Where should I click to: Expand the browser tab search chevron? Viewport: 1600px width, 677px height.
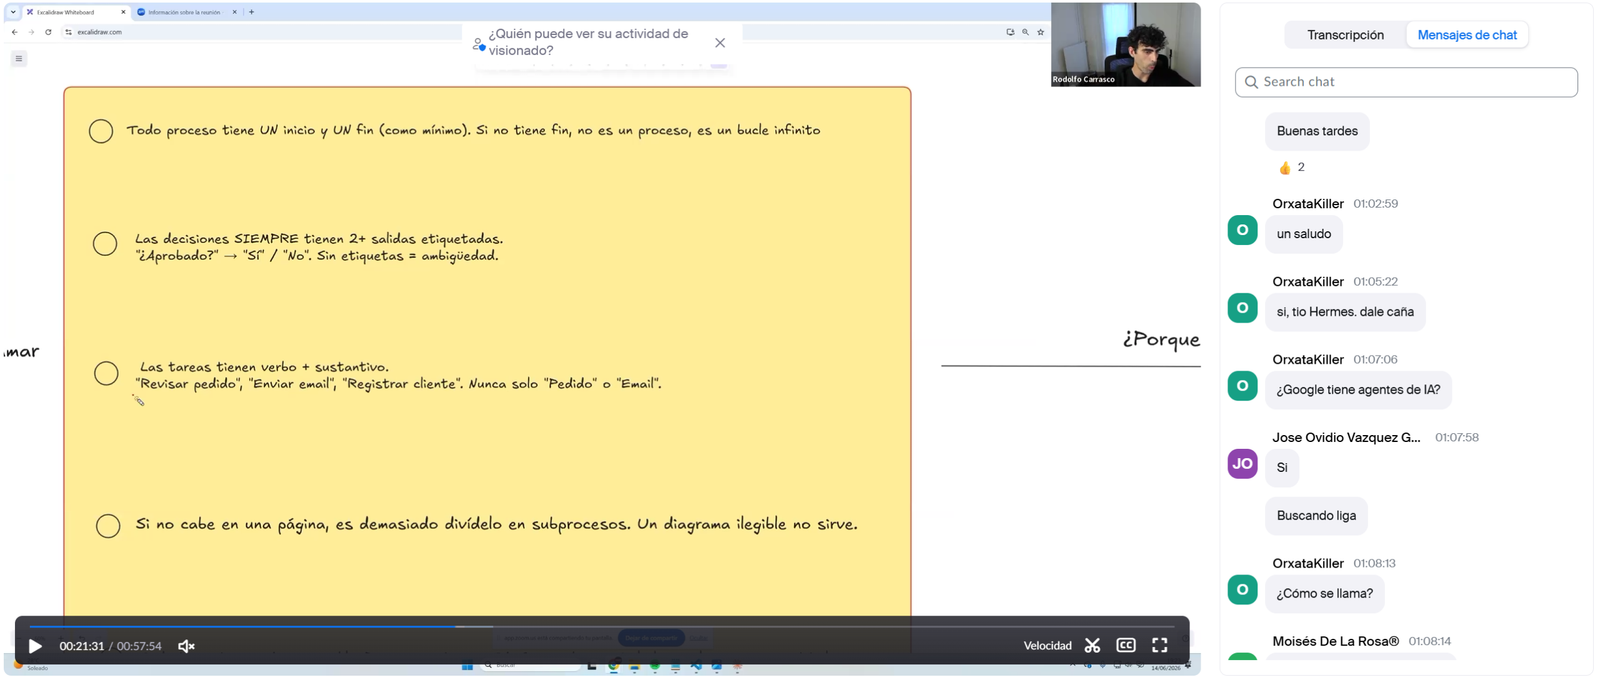[13, 12]
